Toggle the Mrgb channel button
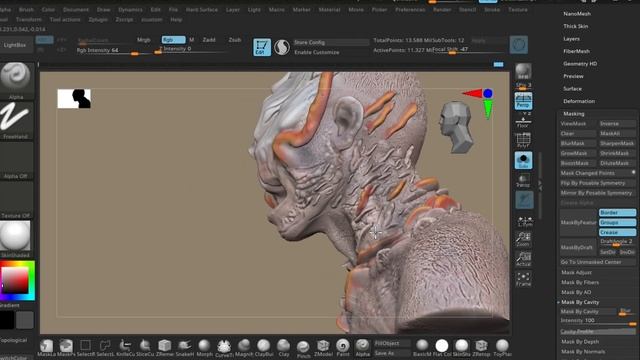This screenshot has height=360, width=640. pyautogui.click(x=144, y=40)
